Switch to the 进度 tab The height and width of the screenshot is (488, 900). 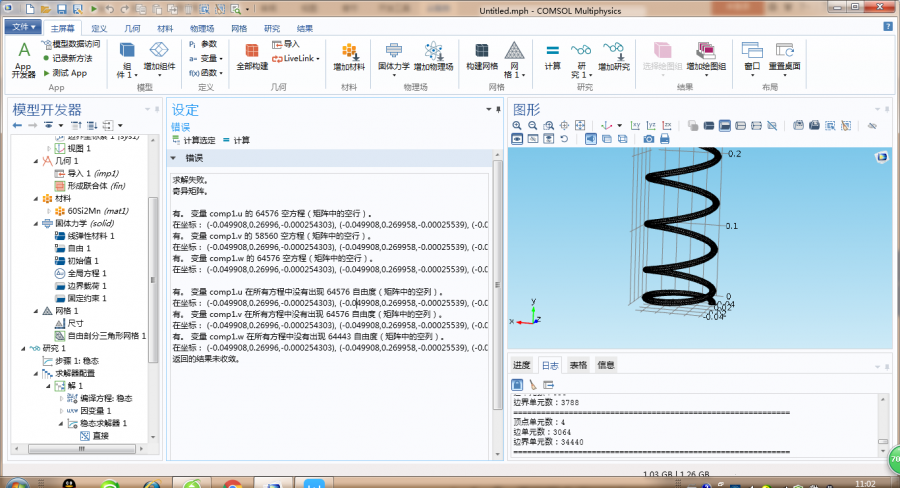click(x=521, y=365)
